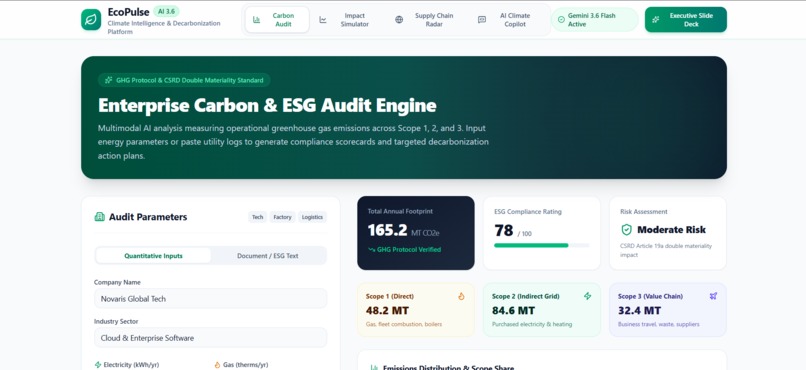Click the 84.6 MT value
The height and width of the screenshot is (370, 806).
tap(513, 310)
